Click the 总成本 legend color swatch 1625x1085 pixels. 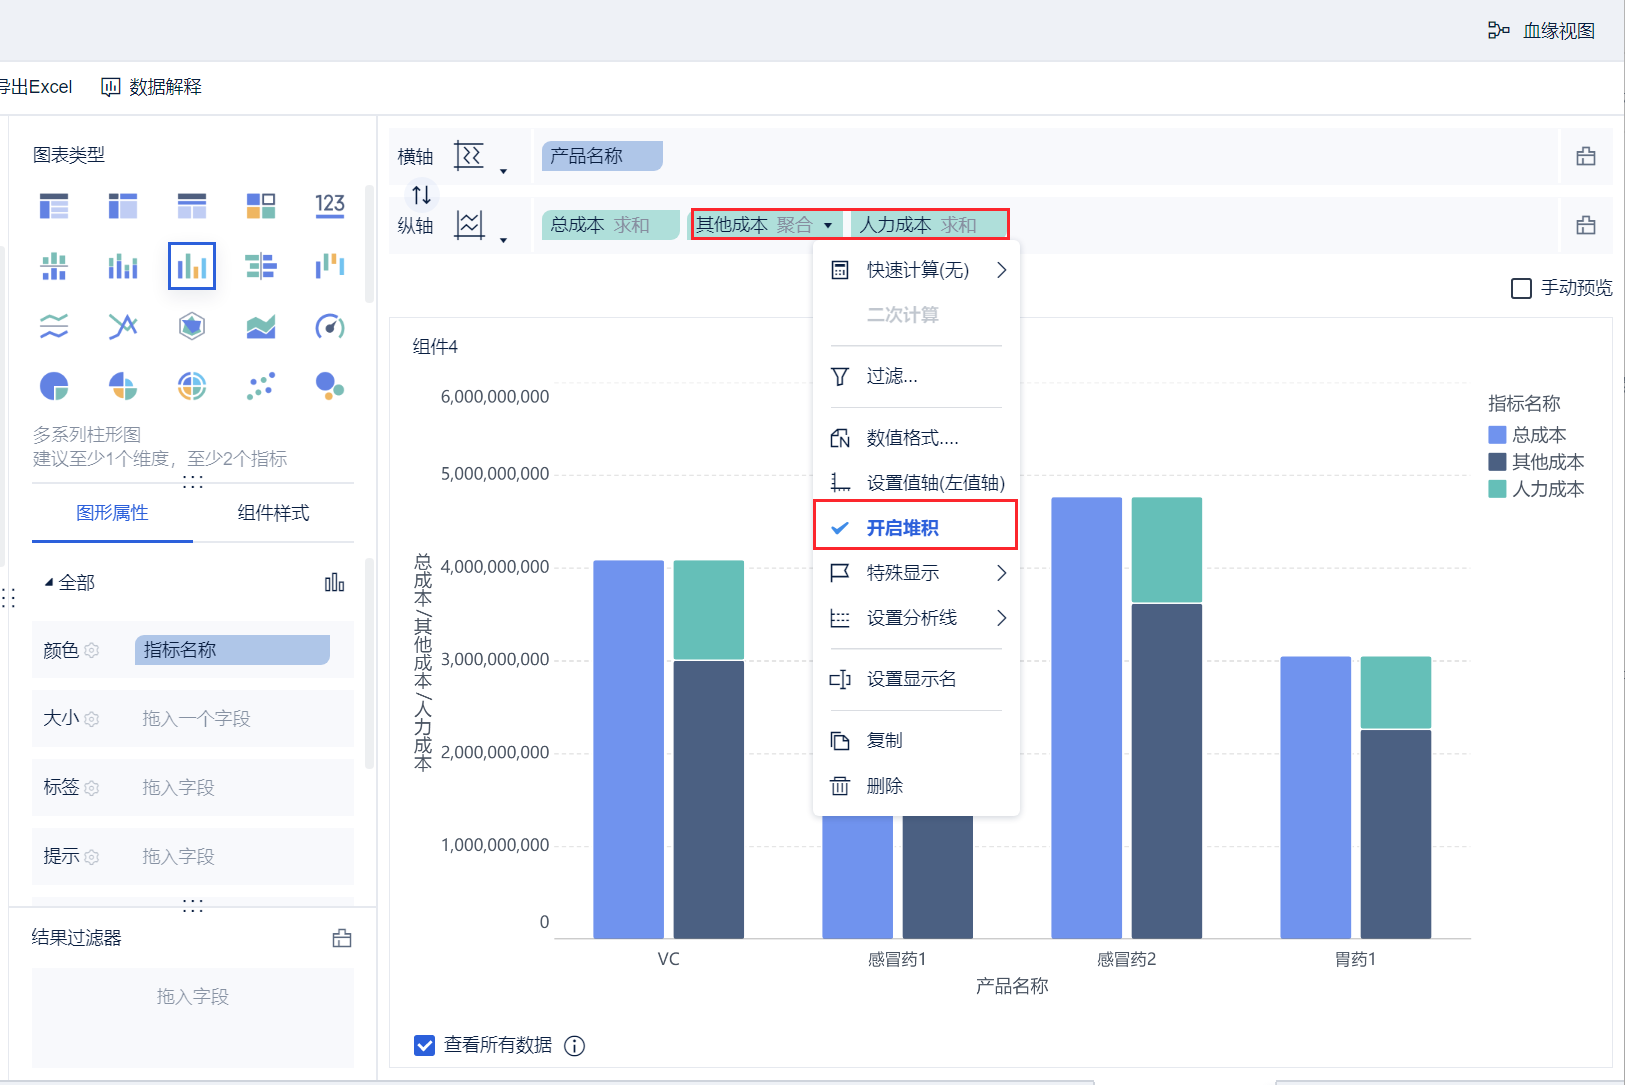[1497, 435]
